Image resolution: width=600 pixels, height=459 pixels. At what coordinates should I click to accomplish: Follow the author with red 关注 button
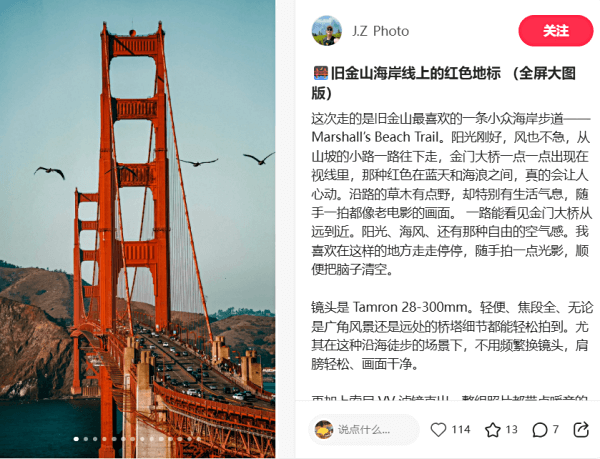pos(556,31)
